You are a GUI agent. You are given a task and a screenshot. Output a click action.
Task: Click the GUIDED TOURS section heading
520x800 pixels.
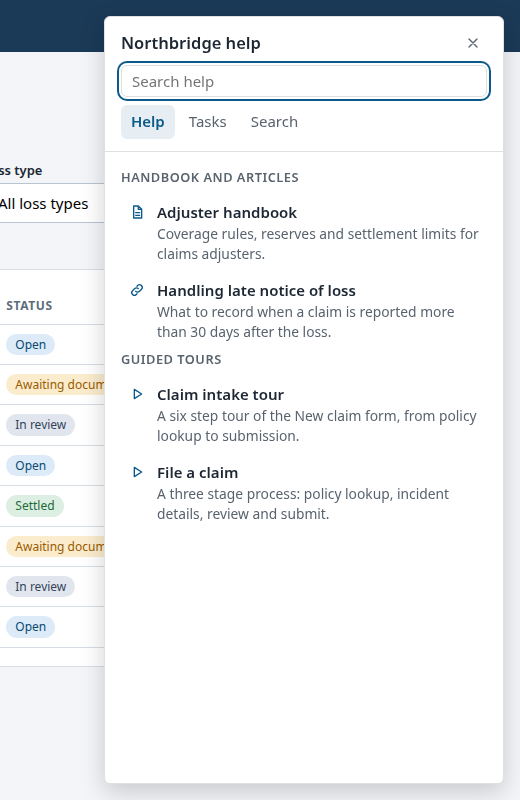click(x=171, y=360)
